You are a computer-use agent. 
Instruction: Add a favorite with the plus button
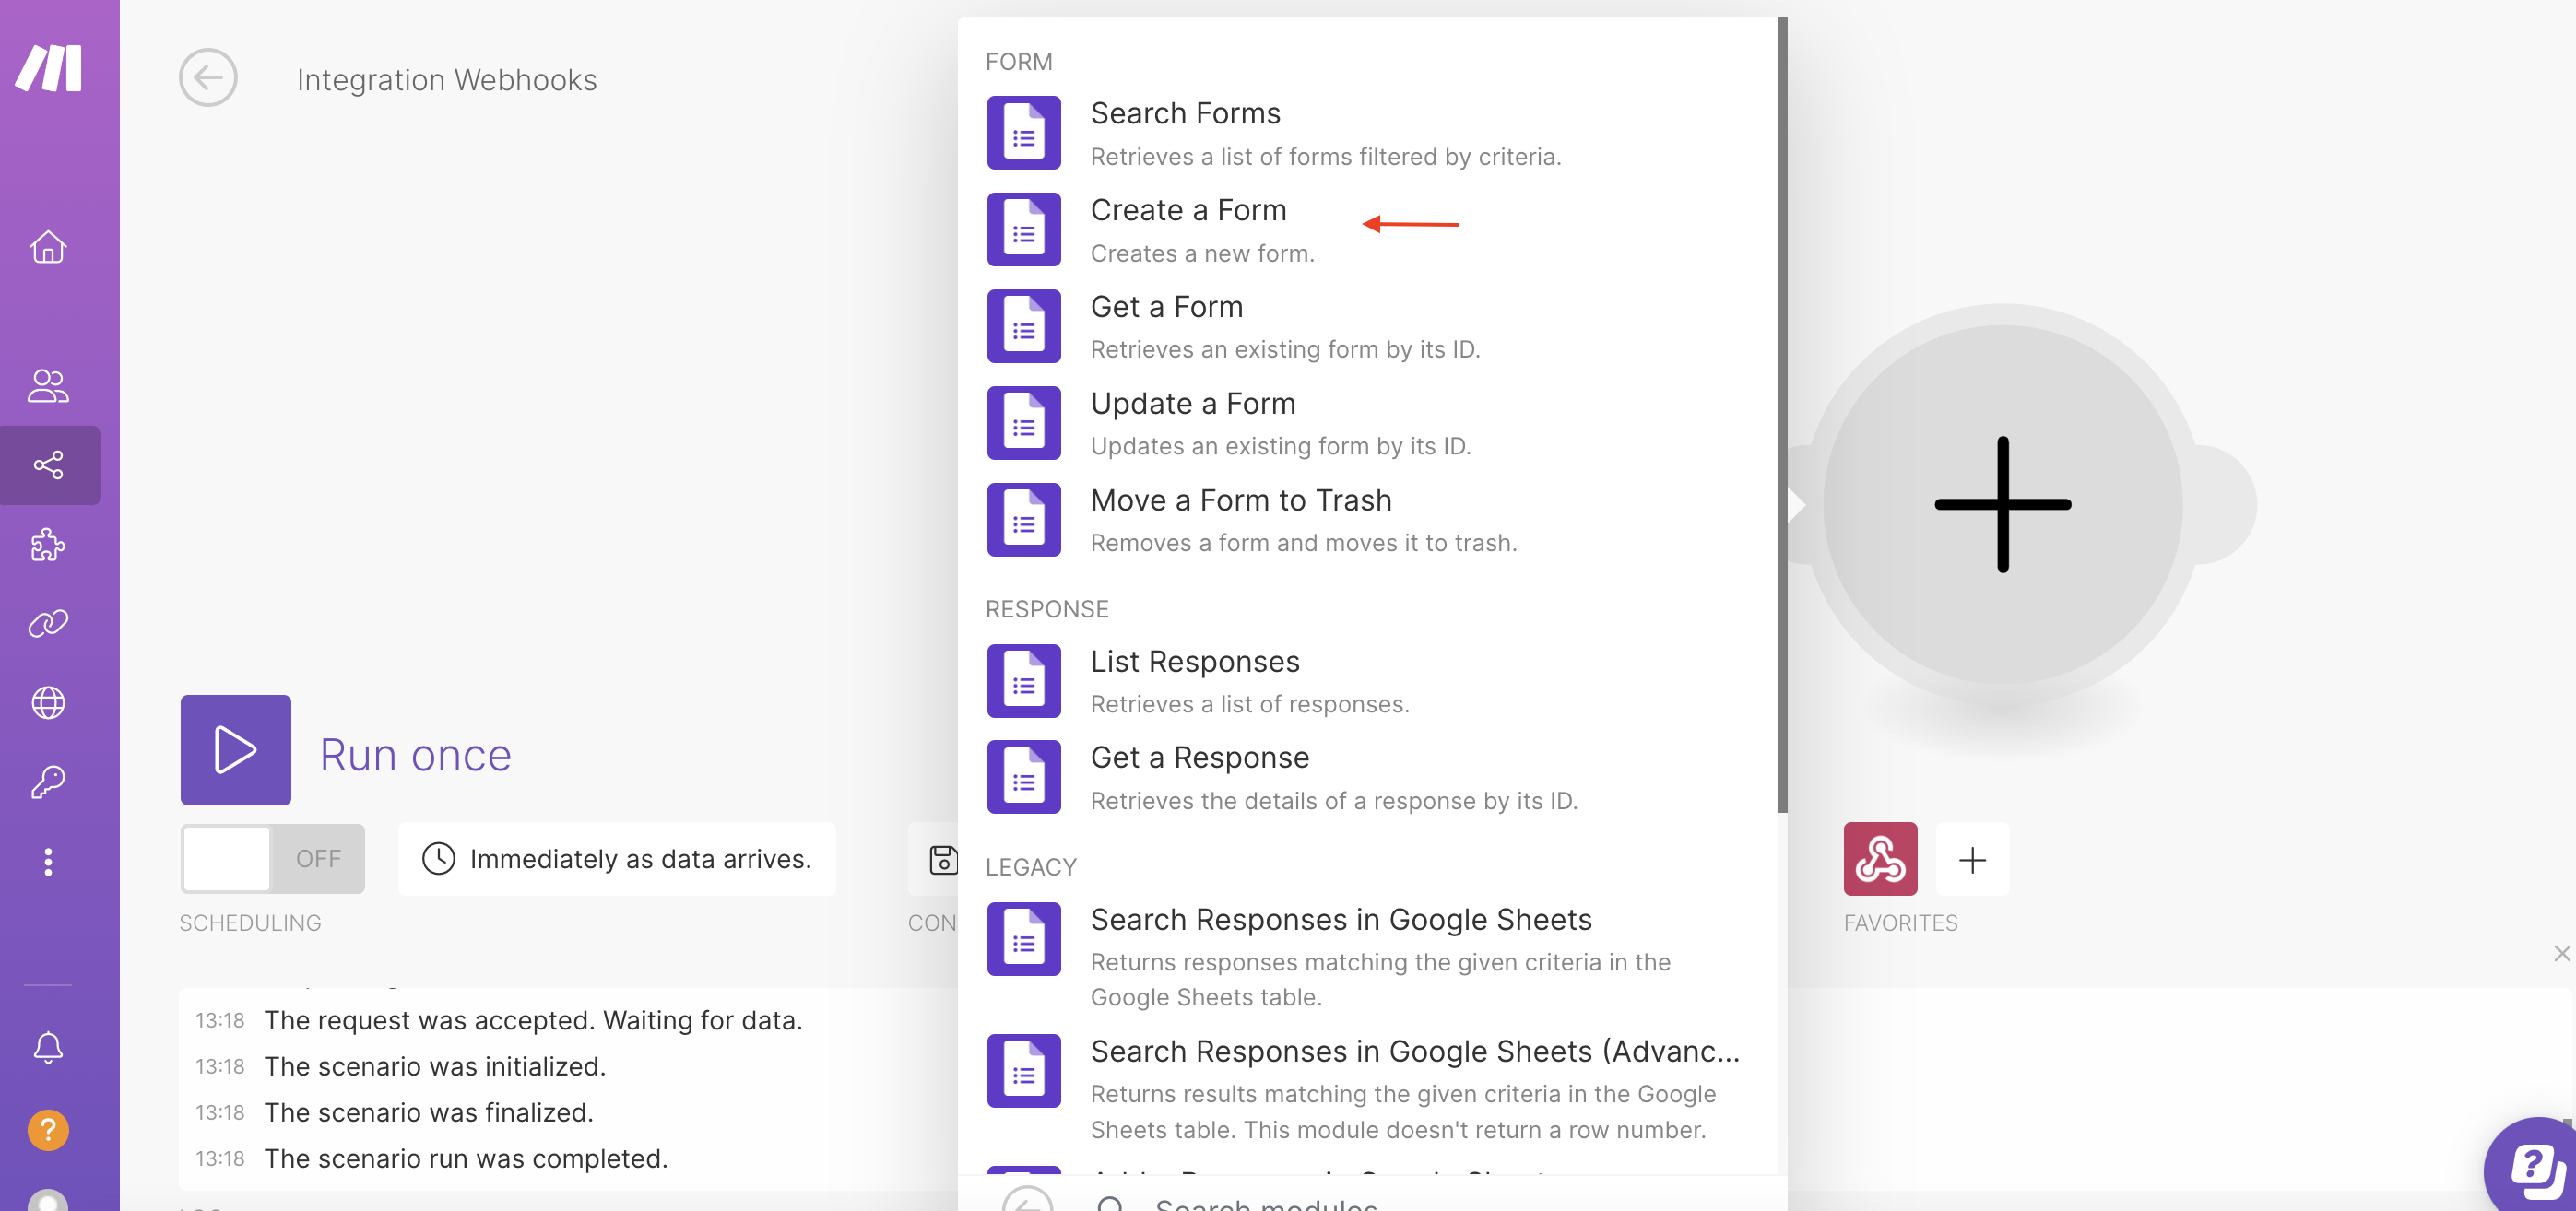point(1972,859)
